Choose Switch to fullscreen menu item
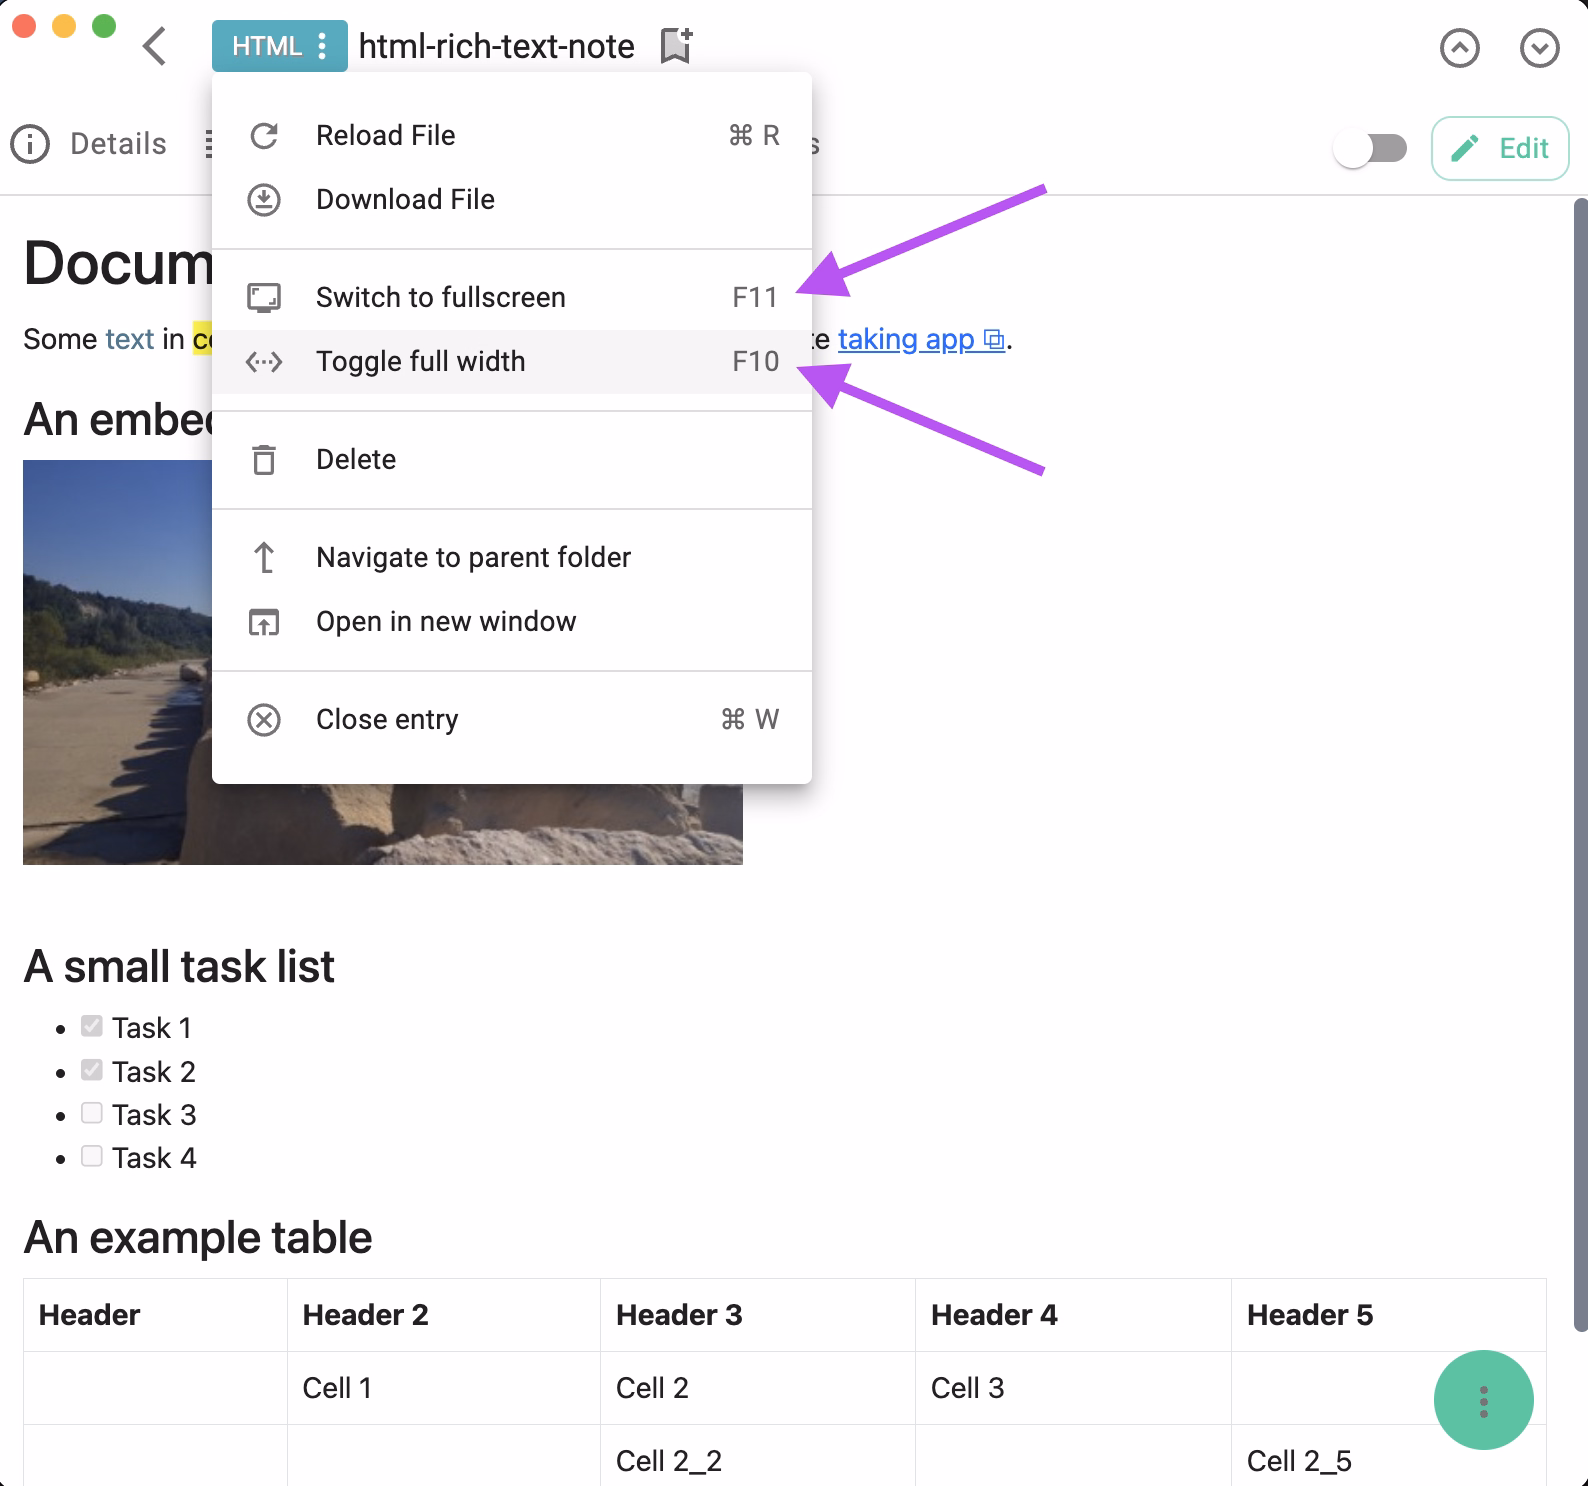This screenshot has height=1486, width=1588. [x=440, y=298]
